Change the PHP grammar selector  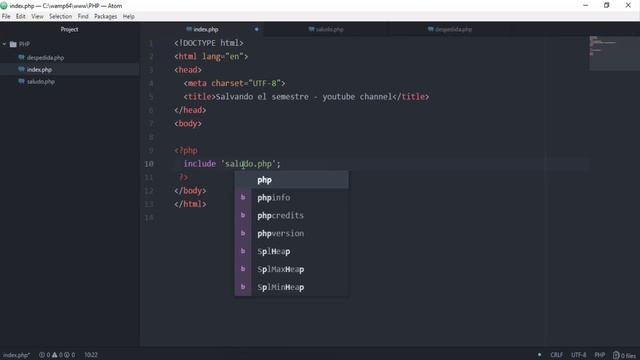pyautogui.click(x=600, y=355)
